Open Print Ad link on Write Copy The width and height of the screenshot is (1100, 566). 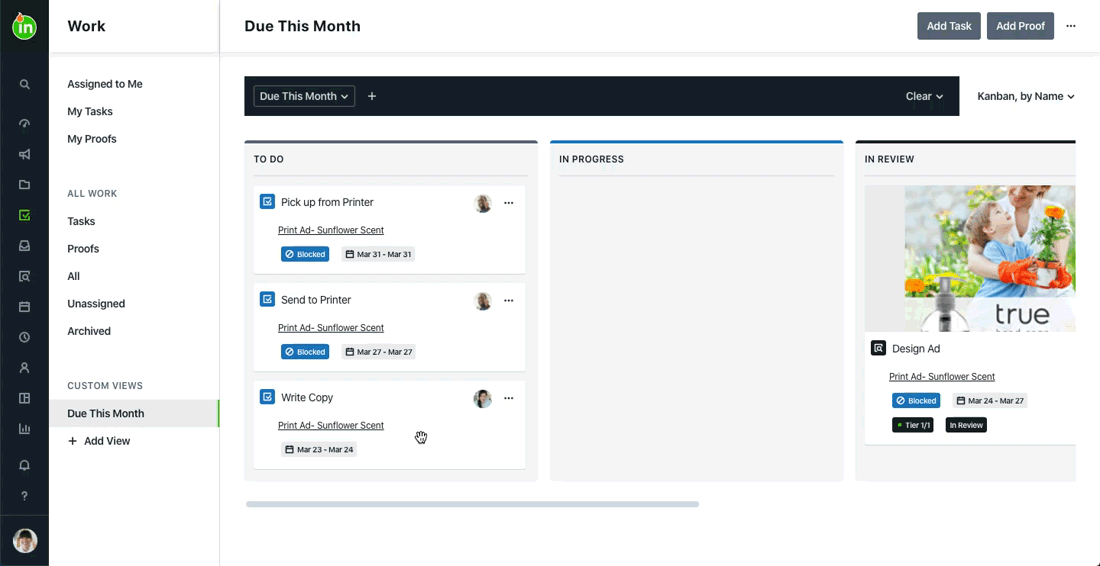(x=331, y=425)
